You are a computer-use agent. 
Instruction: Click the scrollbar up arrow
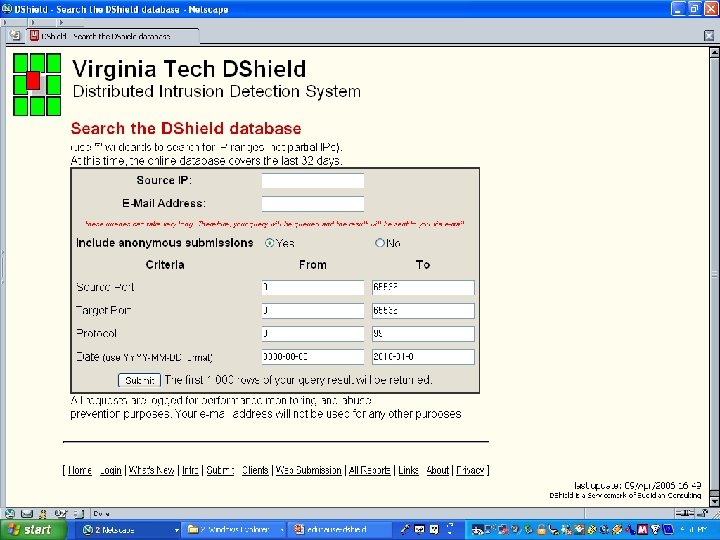714,52
